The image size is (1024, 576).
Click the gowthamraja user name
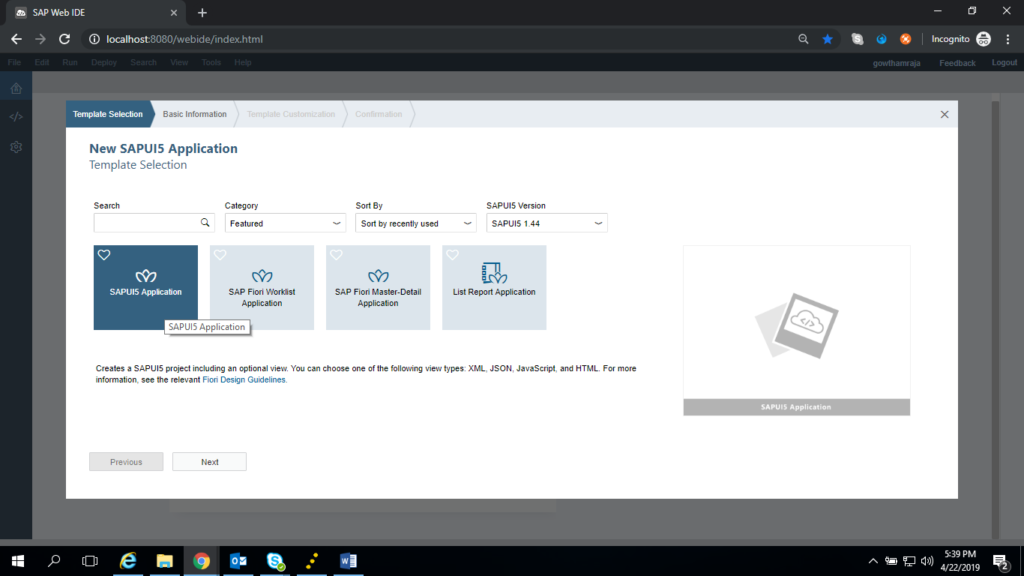point(897,63)
